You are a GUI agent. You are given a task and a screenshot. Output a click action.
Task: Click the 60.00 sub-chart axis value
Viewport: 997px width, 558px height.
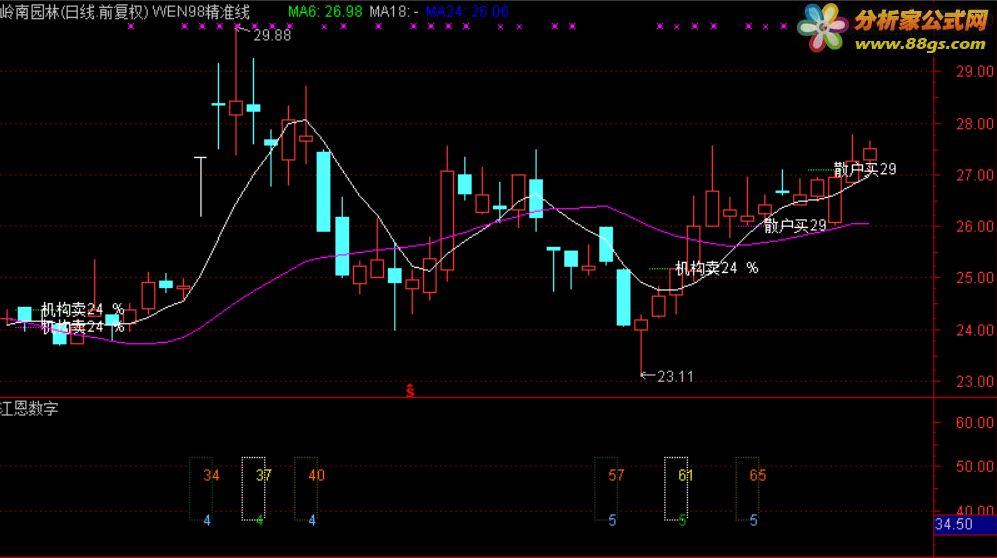(975, 423)
